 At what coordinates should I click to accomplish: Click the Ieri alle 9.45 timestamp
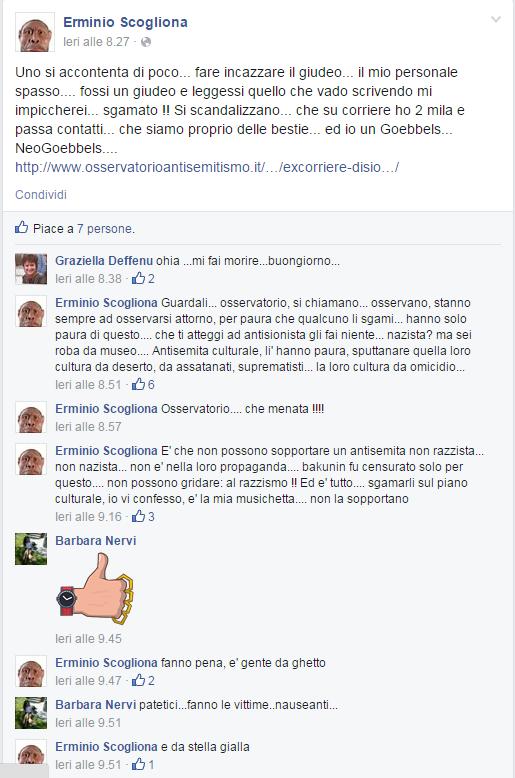click(x=88, y=639)
